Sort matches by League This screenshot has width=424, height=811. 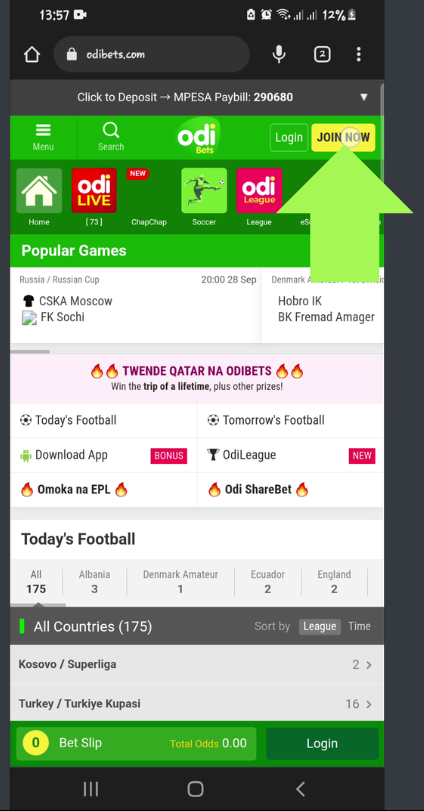point(320,626)
